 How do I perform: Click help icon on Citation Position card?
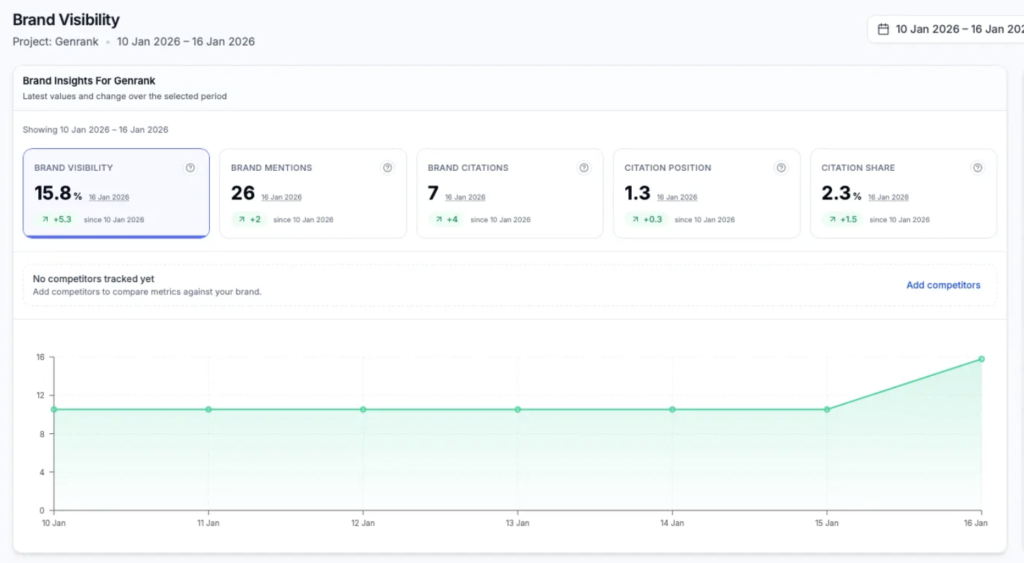pos(781,168)
